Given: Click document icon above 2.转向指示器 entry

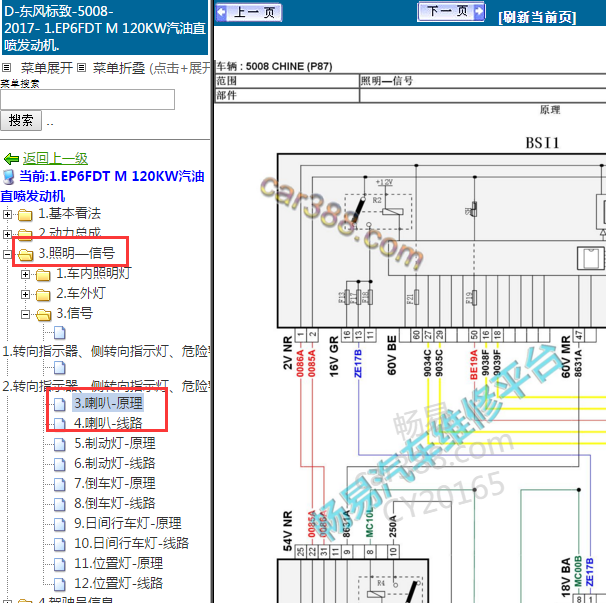Looking at the screenshot, I should (60, 368).
